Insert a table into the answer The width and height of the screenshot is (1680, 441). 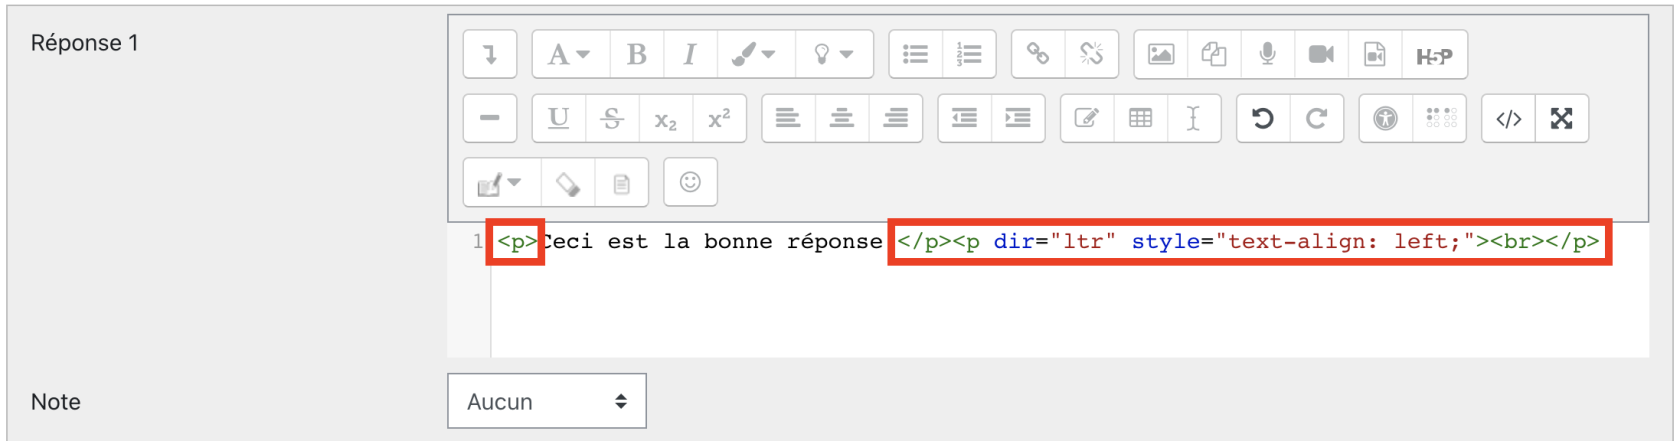1140,118
